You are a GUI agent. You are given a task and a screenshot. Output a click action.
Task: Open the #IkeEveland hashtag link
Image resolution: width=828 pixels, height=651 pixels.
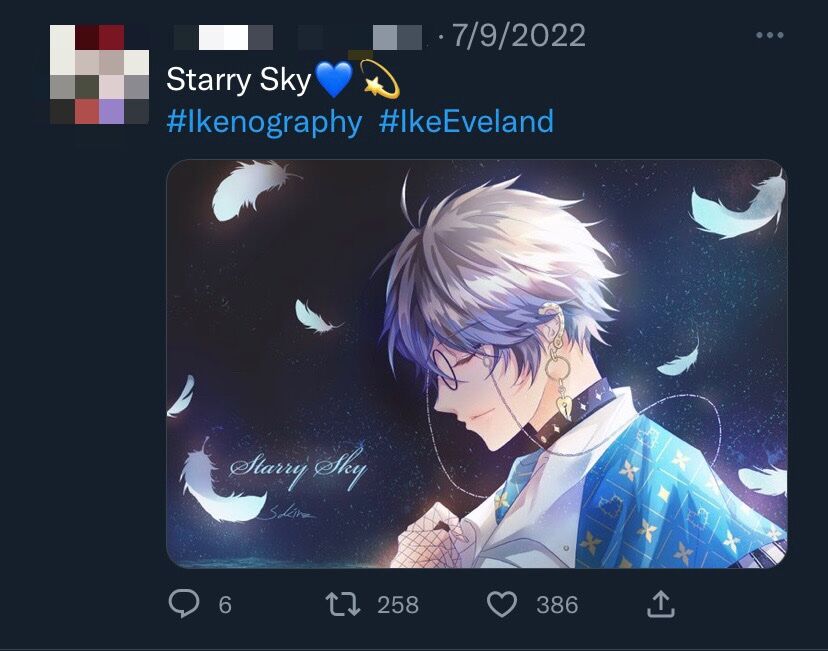(466, 121)
